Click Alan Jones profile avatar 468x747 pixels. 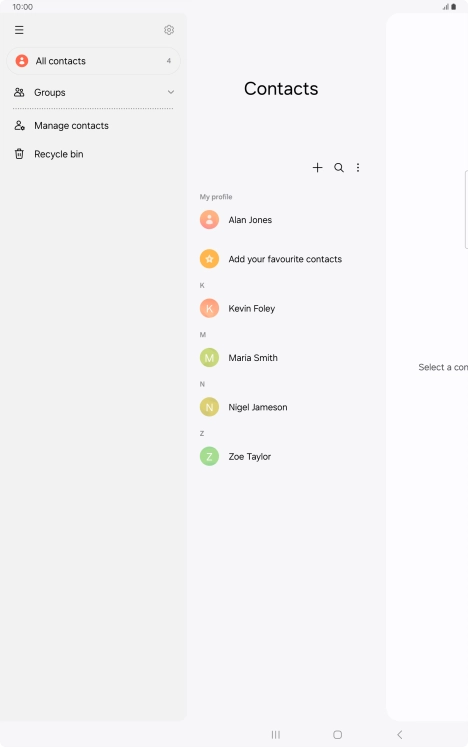point(209,220)
